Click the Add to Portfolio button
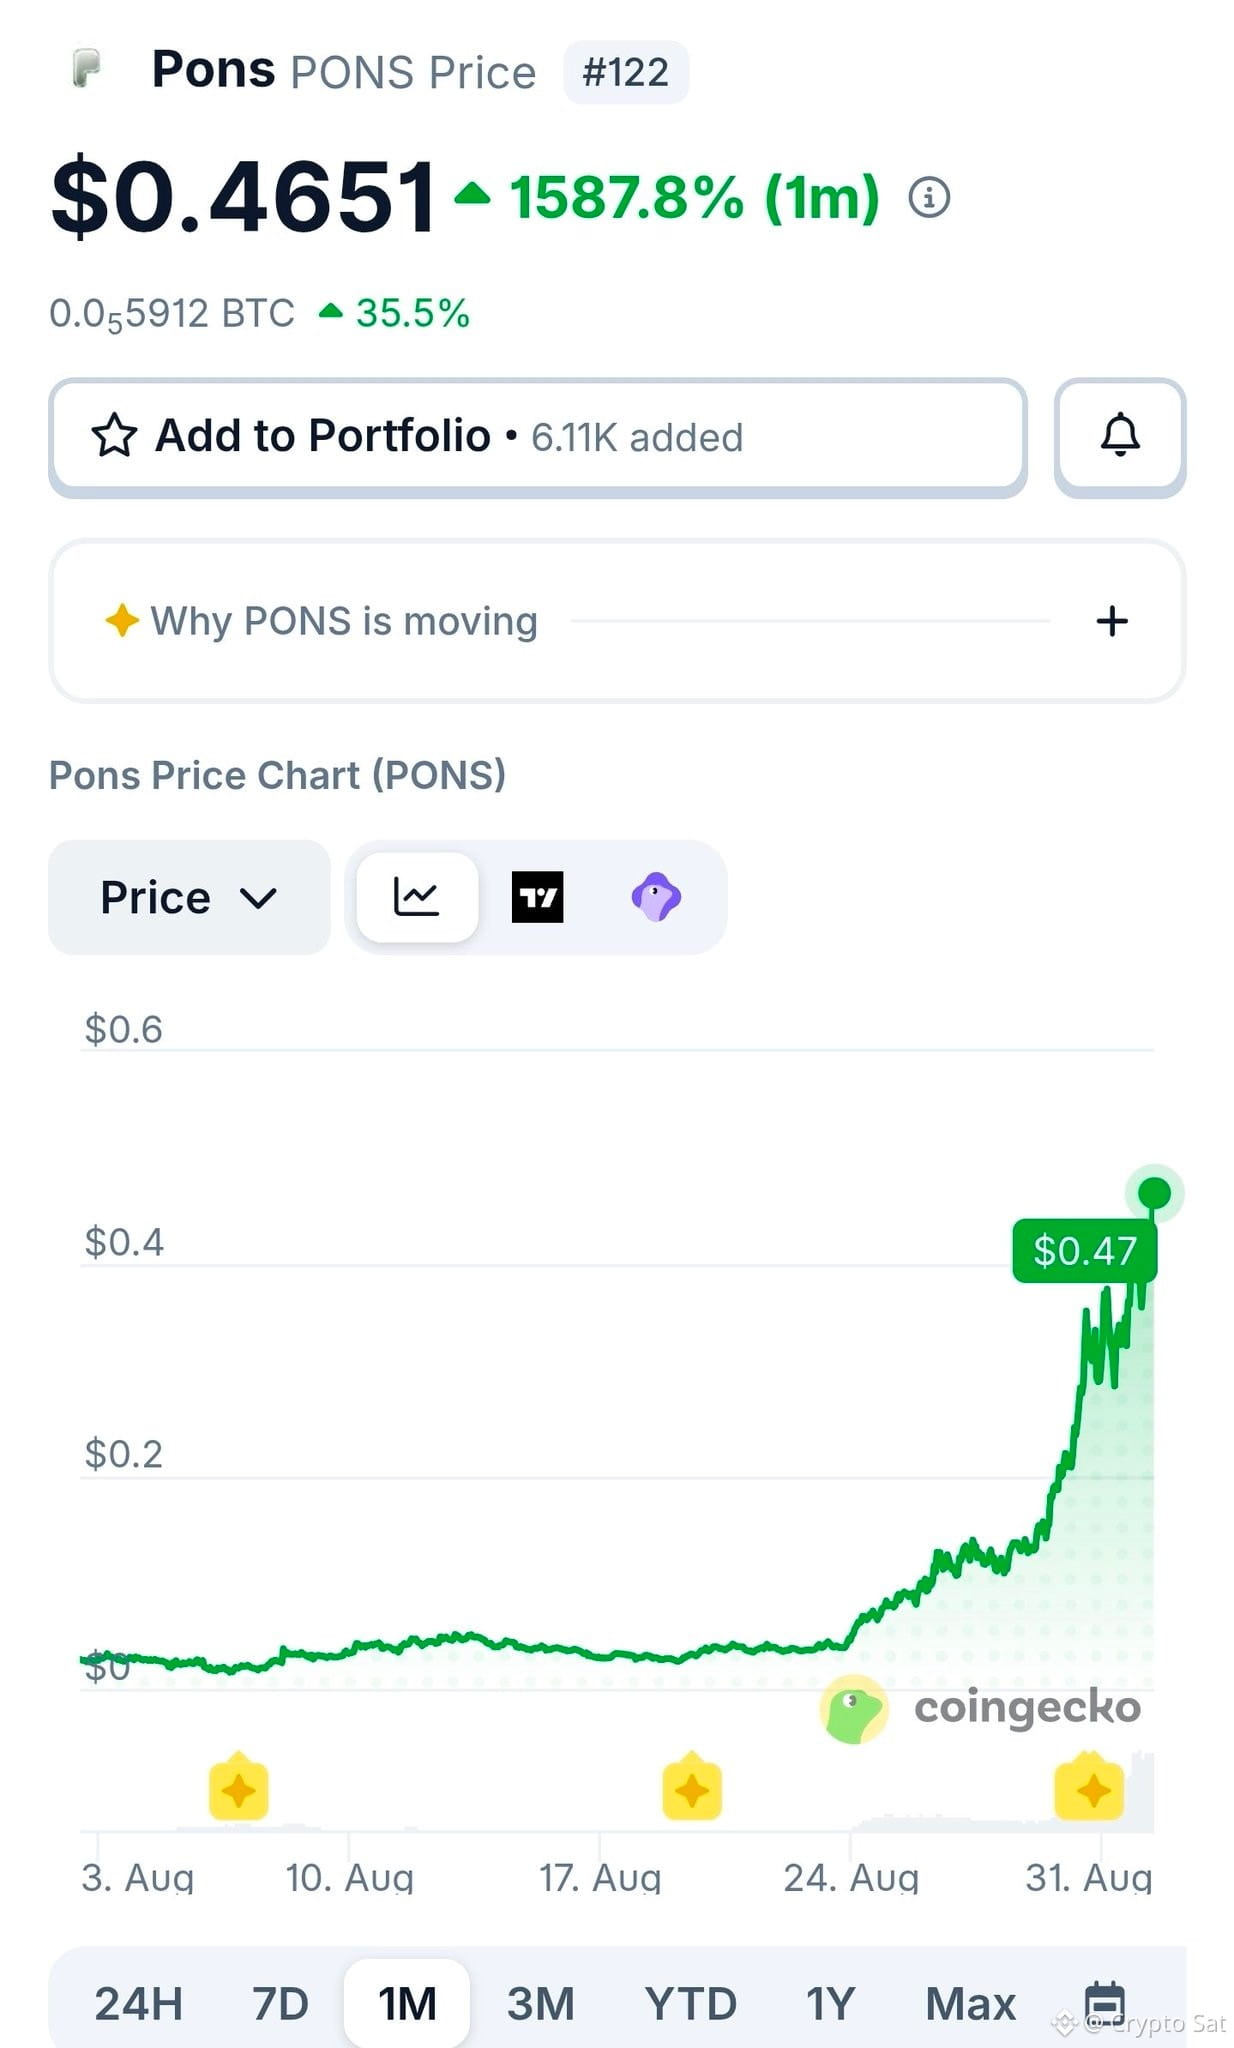 point(538,437)
